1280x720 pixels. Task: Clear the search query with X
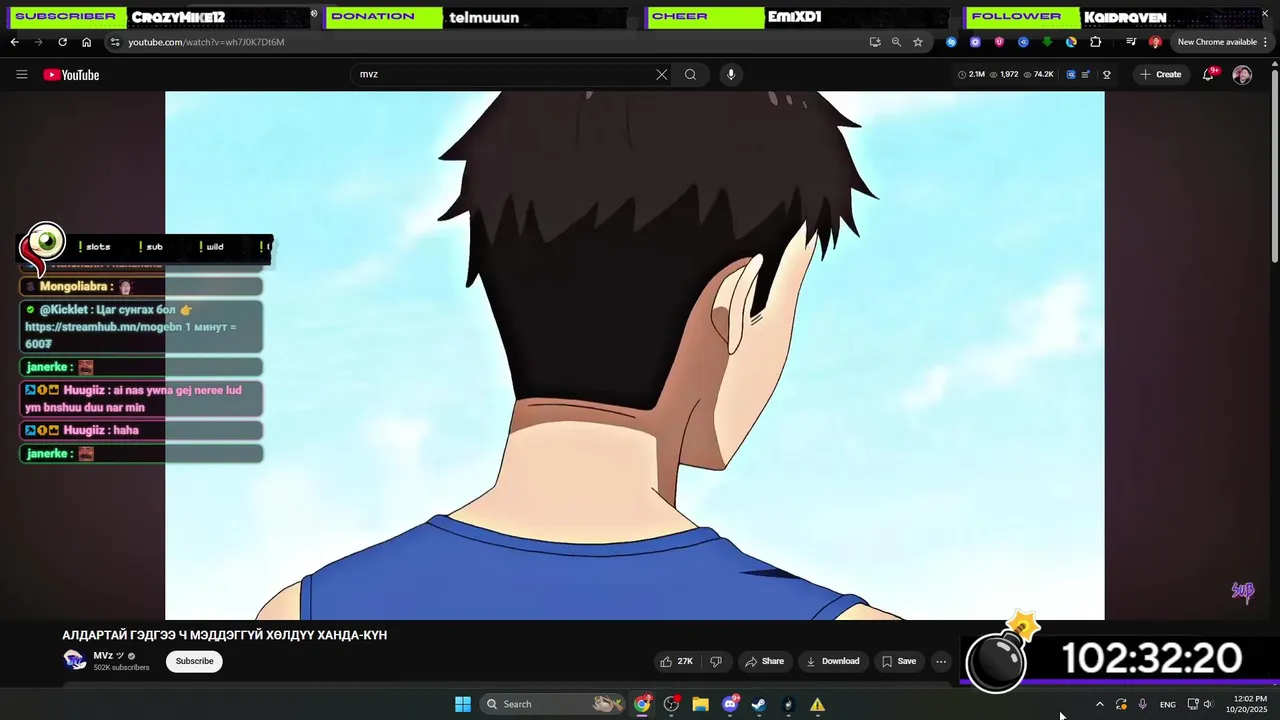tap(661, 74)
